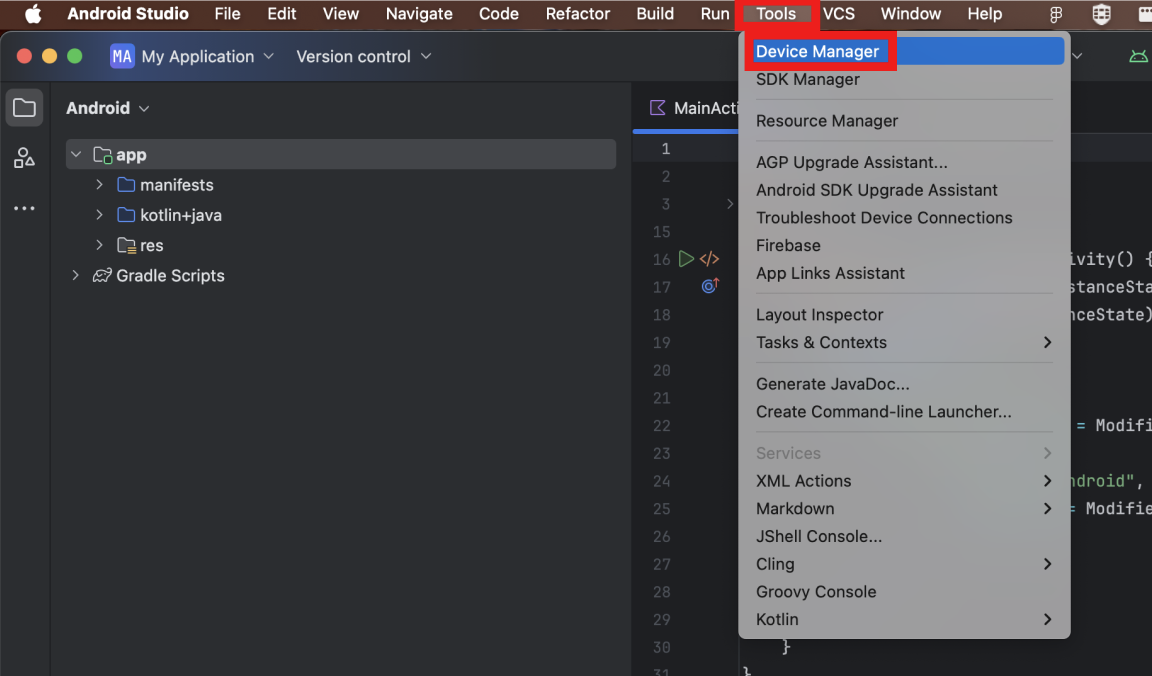Expand the Gradle Scripts node

76,275
